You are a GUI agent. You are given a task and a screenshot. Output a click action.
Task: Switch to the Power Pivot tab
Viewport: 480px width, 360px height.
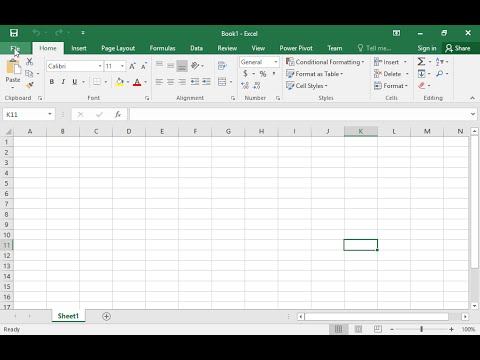pyautogui.click(x=296, y=48)
